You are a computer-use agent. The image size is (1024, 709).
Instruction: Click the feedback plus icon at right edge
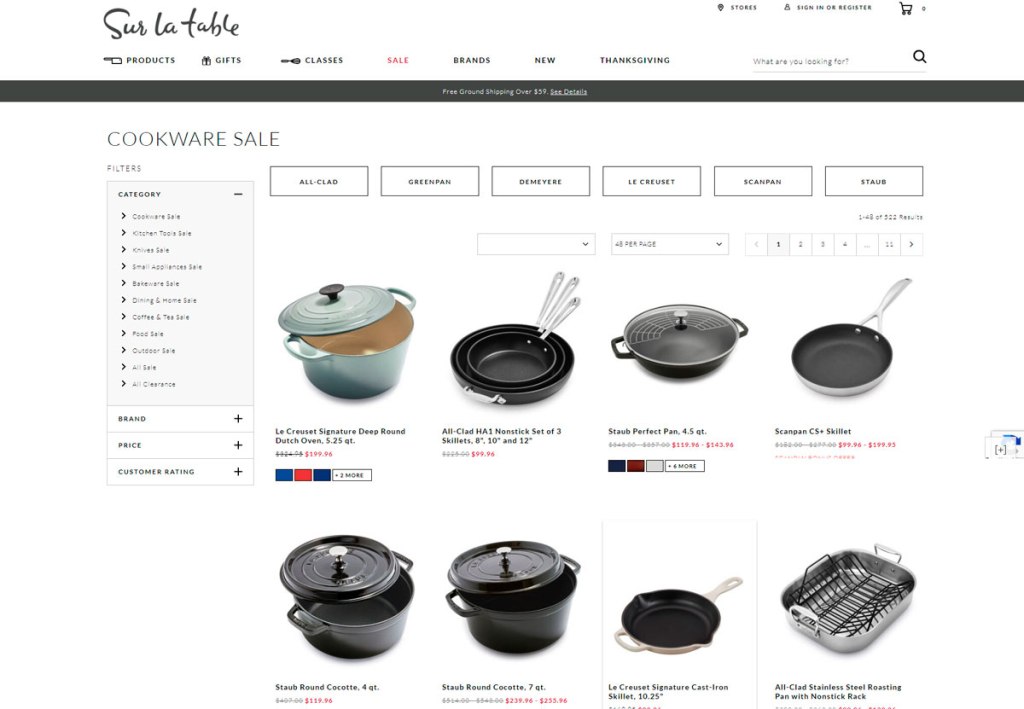point(1000,450)
